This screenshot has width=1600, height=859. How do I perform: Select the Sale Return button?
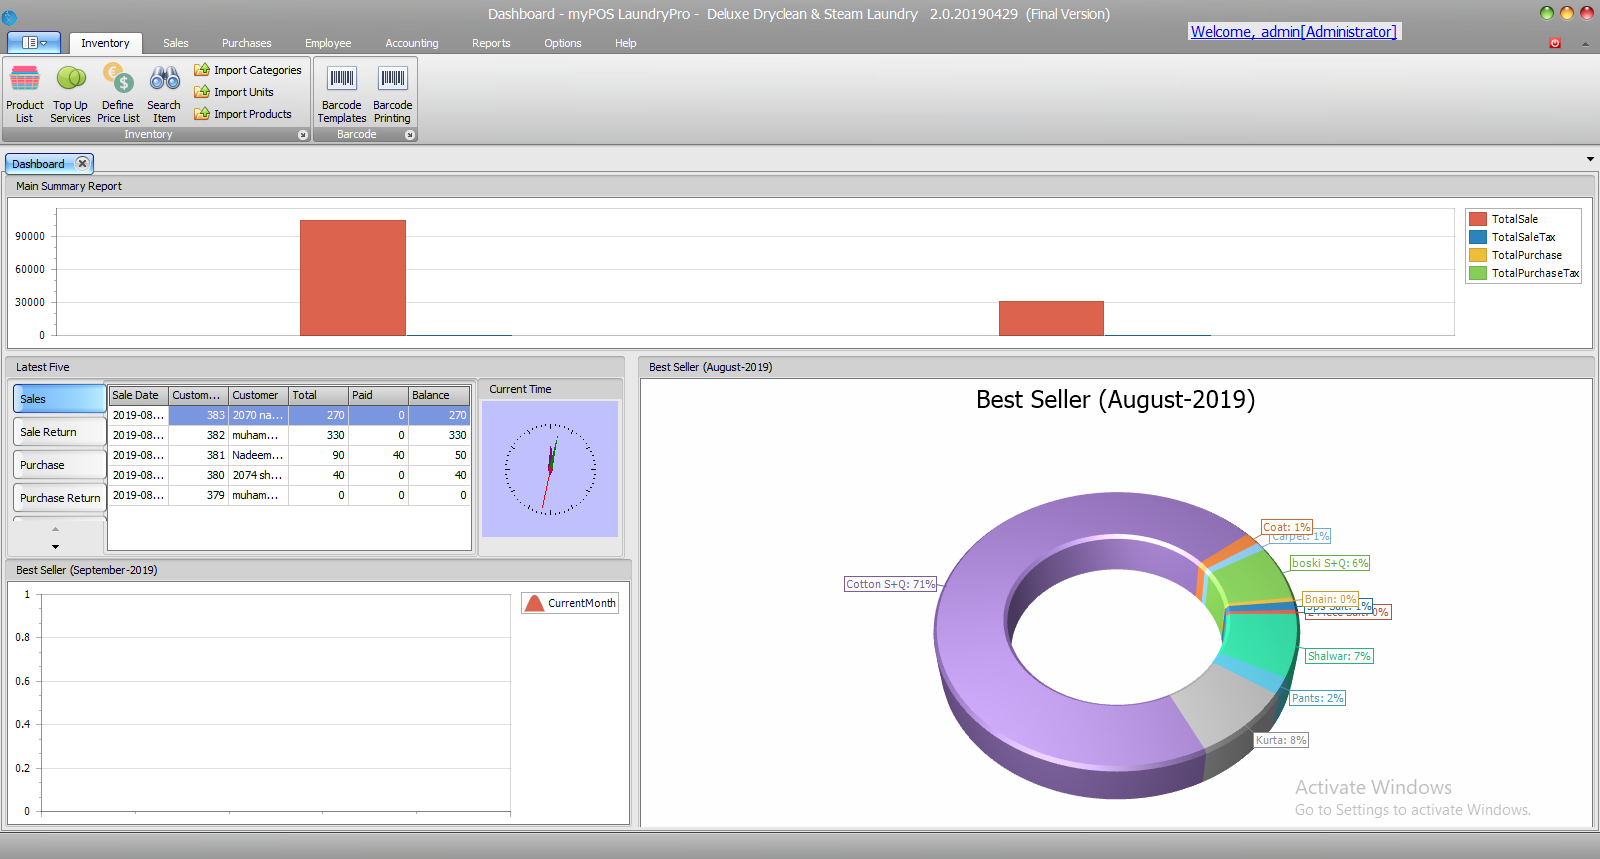[59, 432]
